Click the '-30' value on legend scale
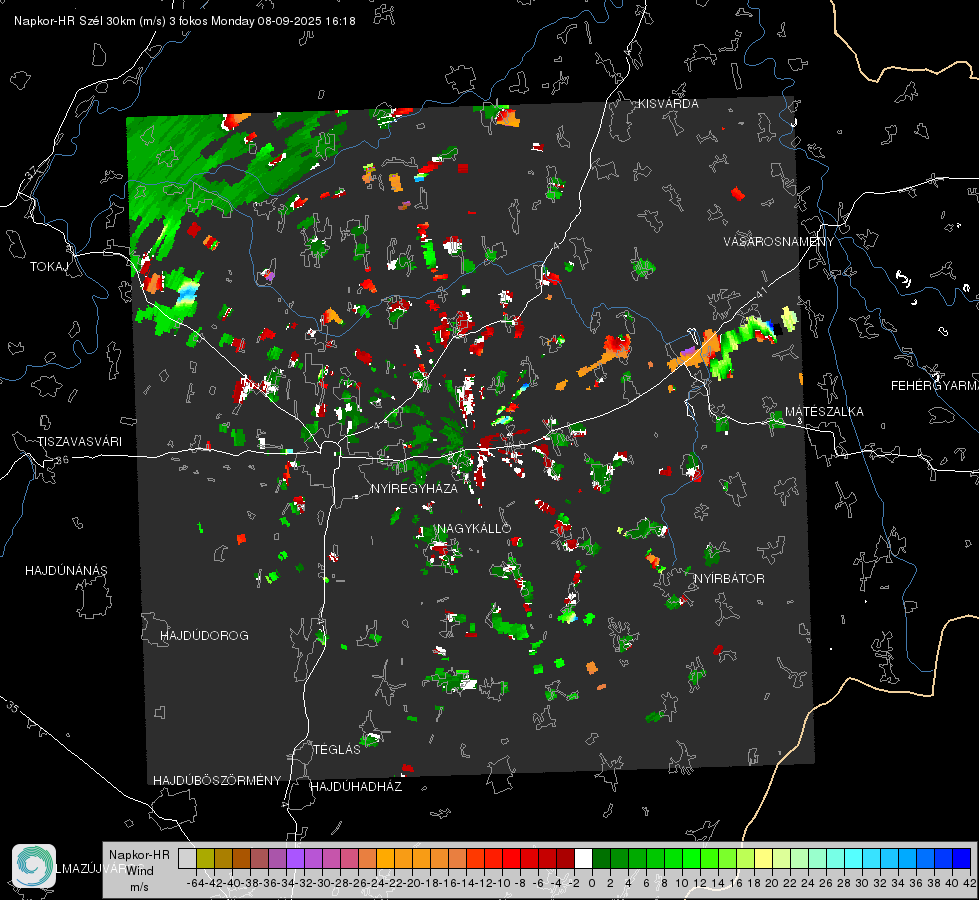The image size is (979, 900). click(x=322, y=883)
